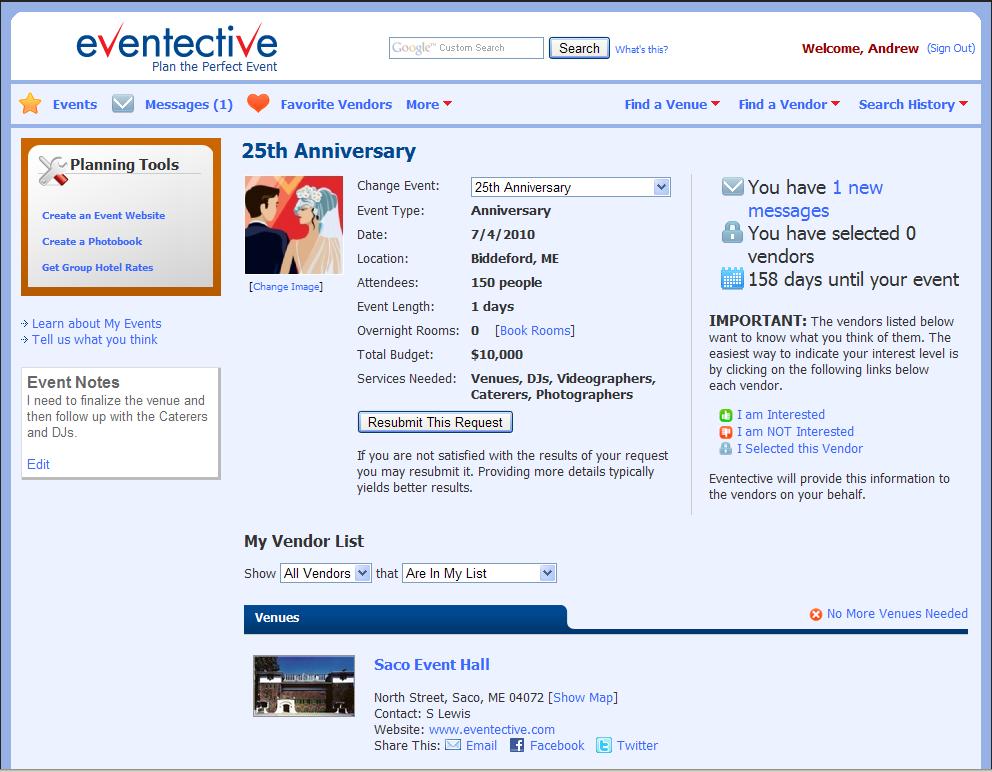Click the Events star icon
The width and height of the screenshot is (992, 772).
(31, 103)
